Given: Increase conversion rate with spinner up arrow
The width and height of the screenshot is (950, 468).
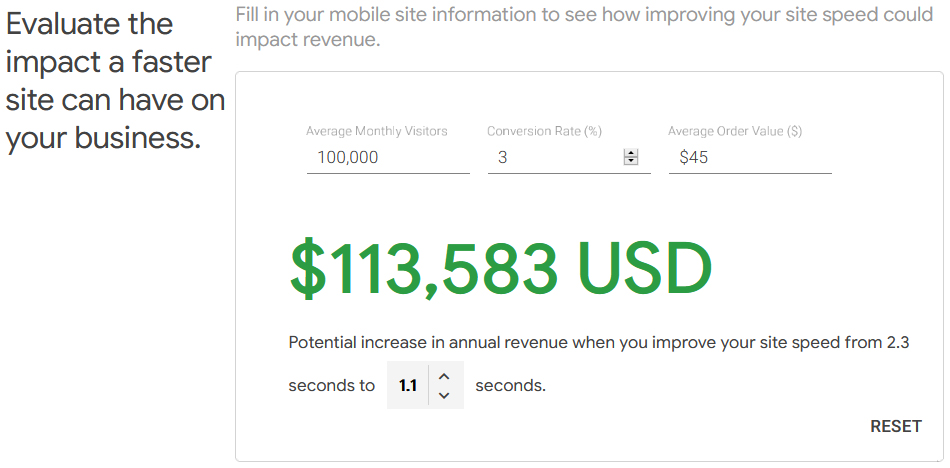Looking at the screenshot, I should 631,153.
